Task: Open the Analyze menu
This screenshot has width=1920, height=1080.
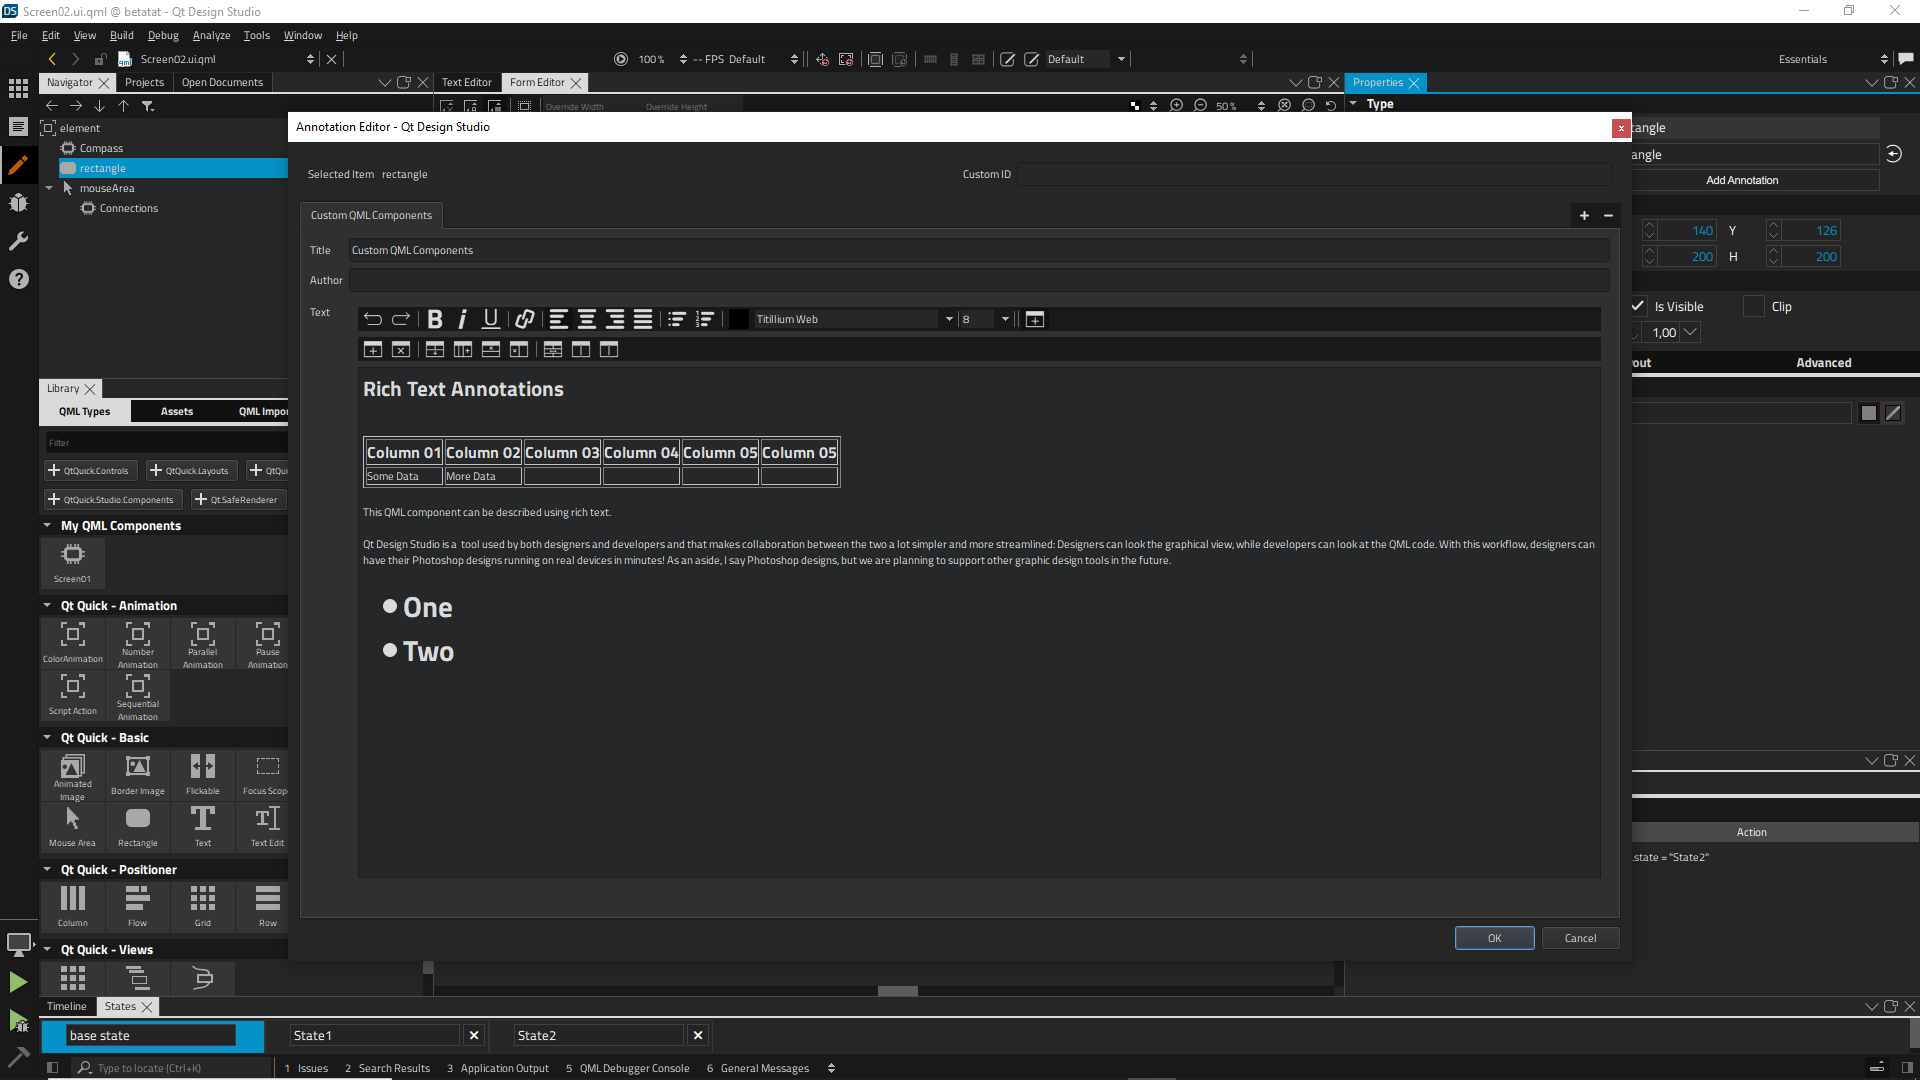Action: (x=211, y=35)
